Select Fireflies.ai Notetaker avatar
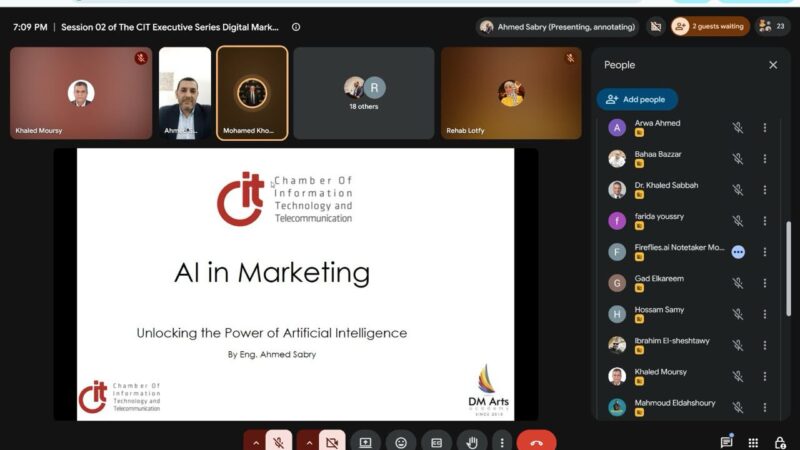This screenshot has height=450, width=800. [617, 252]
